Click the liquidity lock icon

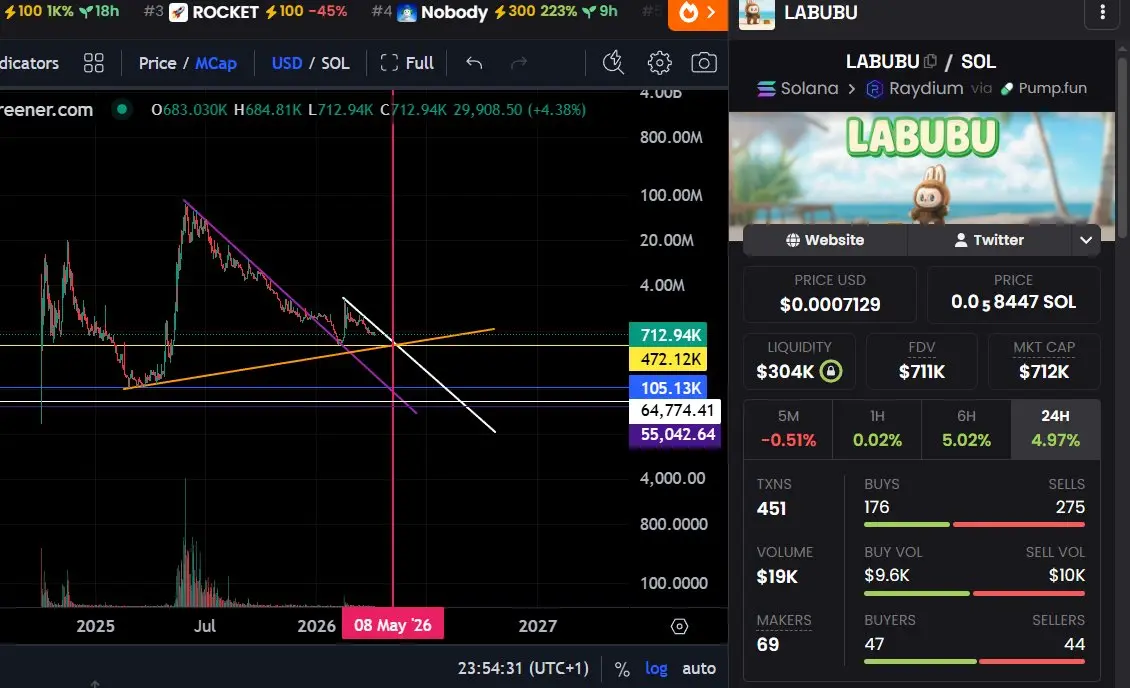(831, 371)
